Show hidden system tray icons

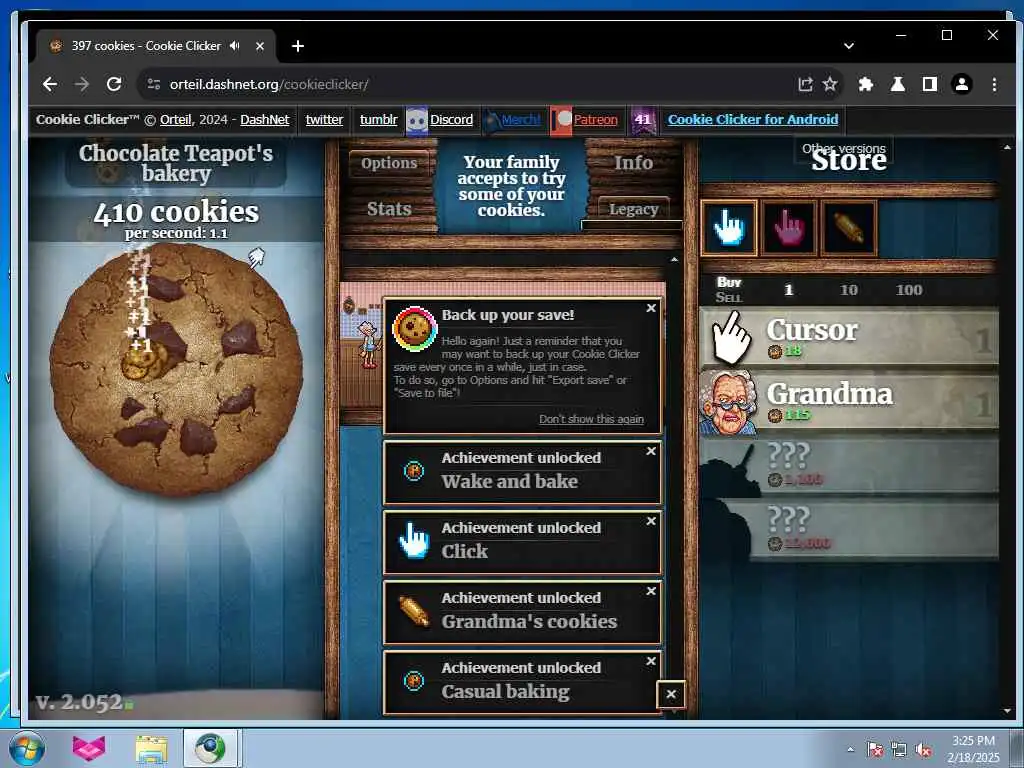850,750
